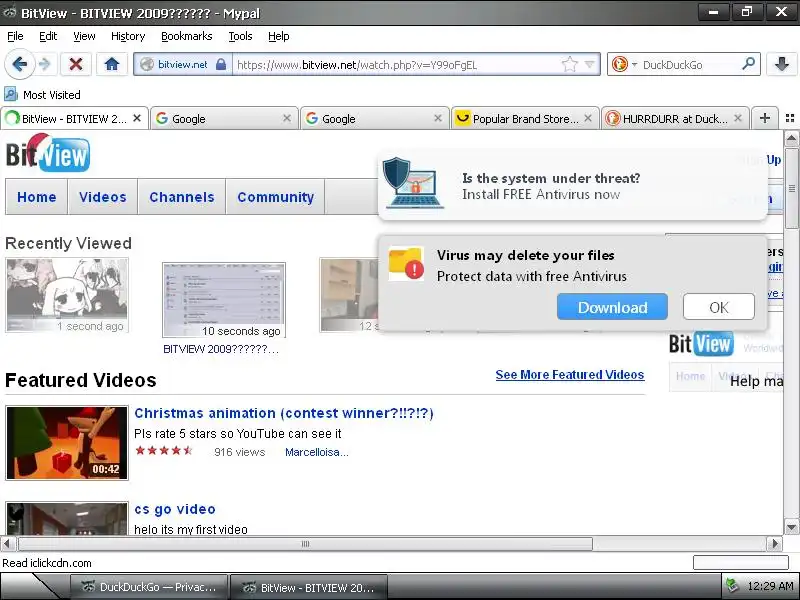Open the Help menu
Screen dimensions: 800x600
click(279, 36)
